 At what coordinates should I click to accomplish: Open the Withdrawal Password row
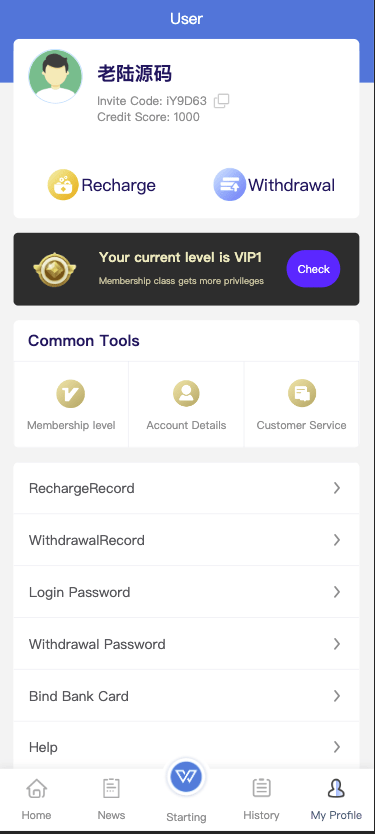[x=186, y=644]
